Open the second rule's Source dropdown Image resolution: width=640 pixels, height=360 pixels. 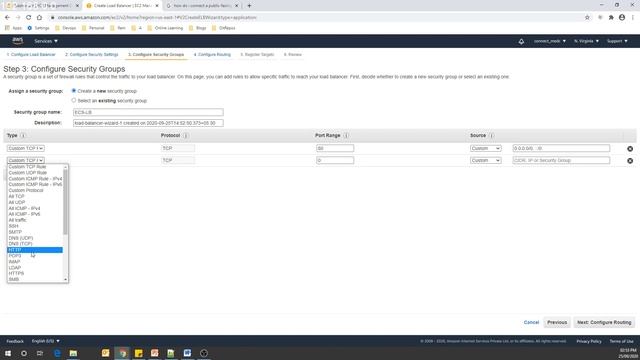pos(485,160)
